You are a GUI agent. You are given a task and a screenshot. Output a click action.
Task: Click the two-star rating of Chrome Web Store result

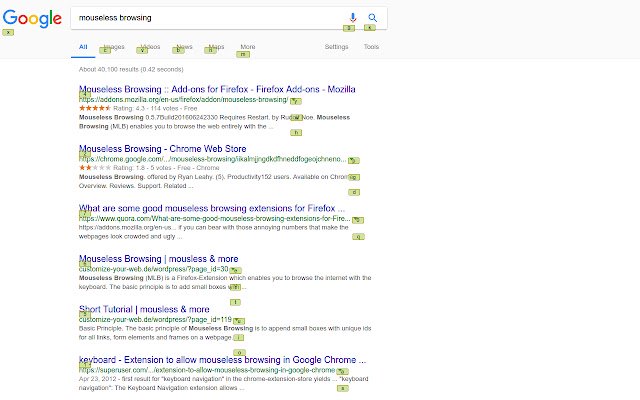95,168
